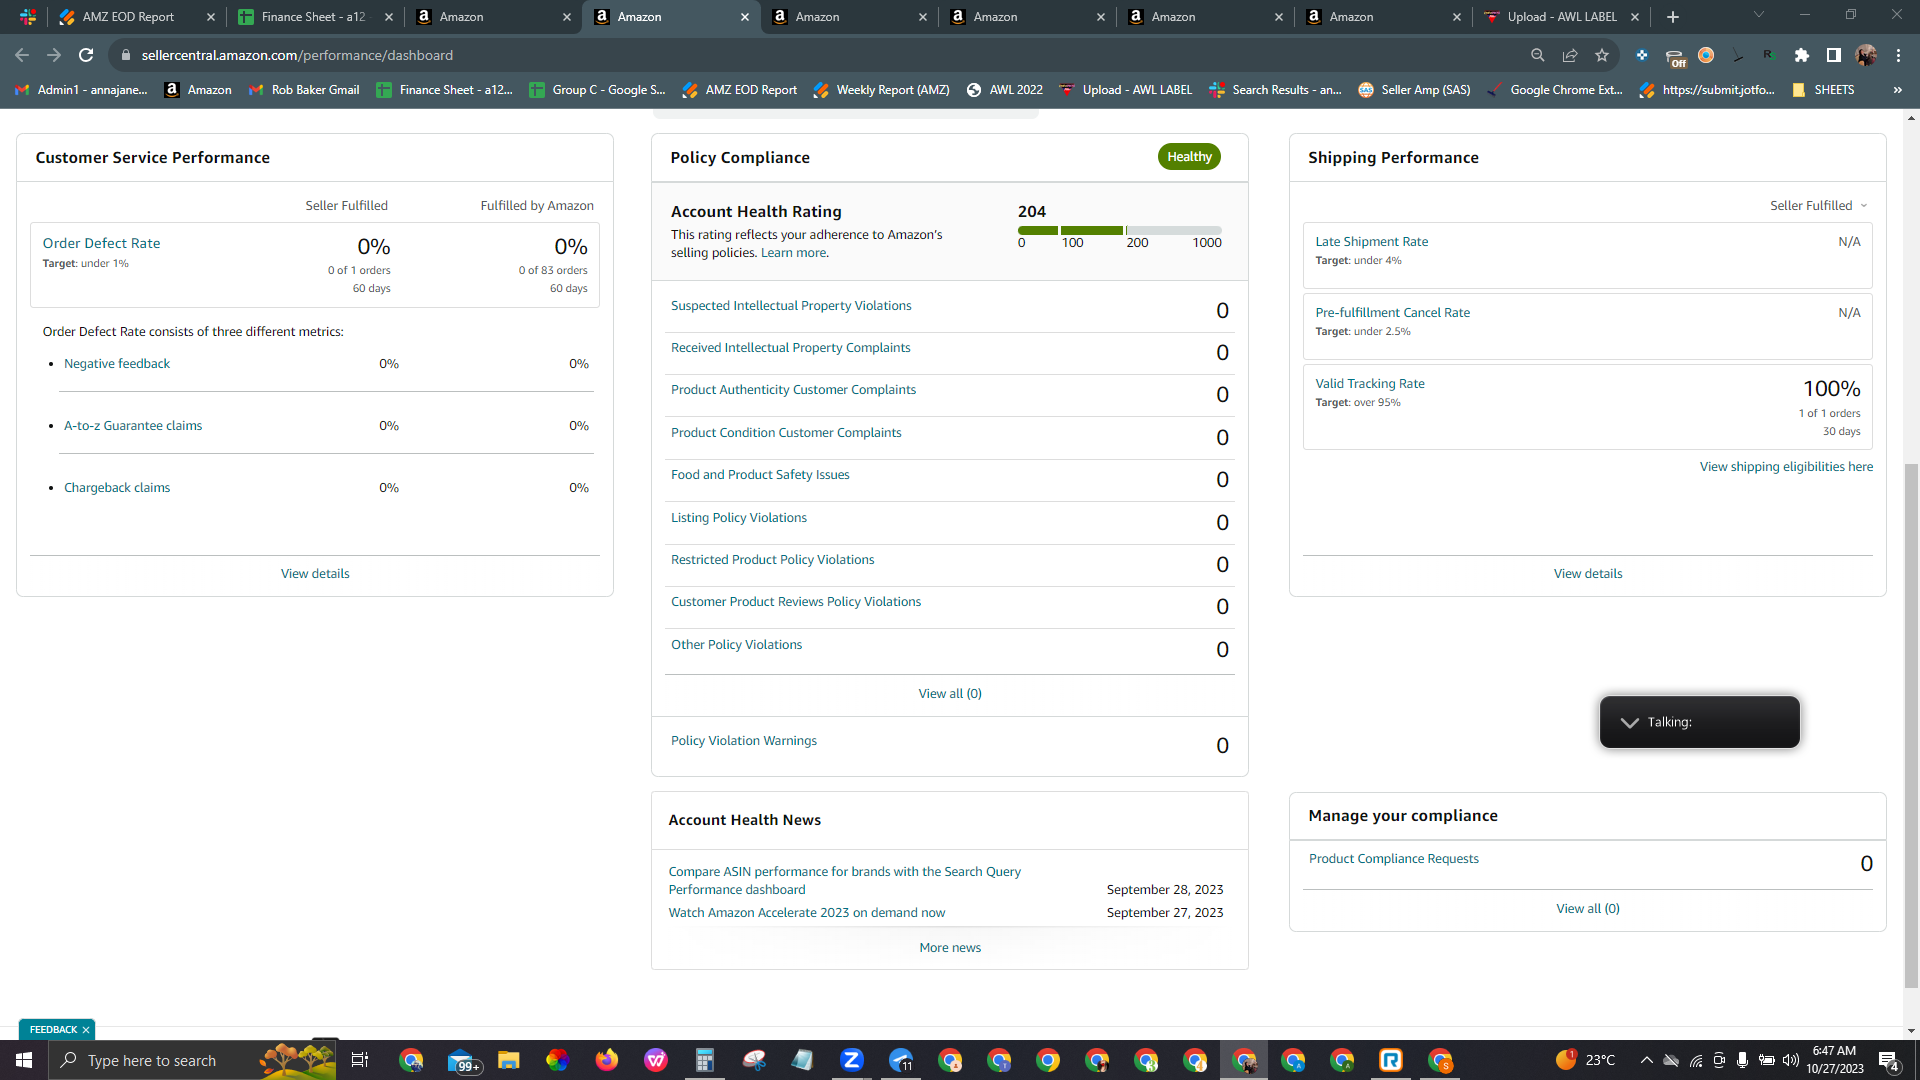Open the Chrome extensions puzzle icon
The image size is (1920, 1080).
(1802, 55)
